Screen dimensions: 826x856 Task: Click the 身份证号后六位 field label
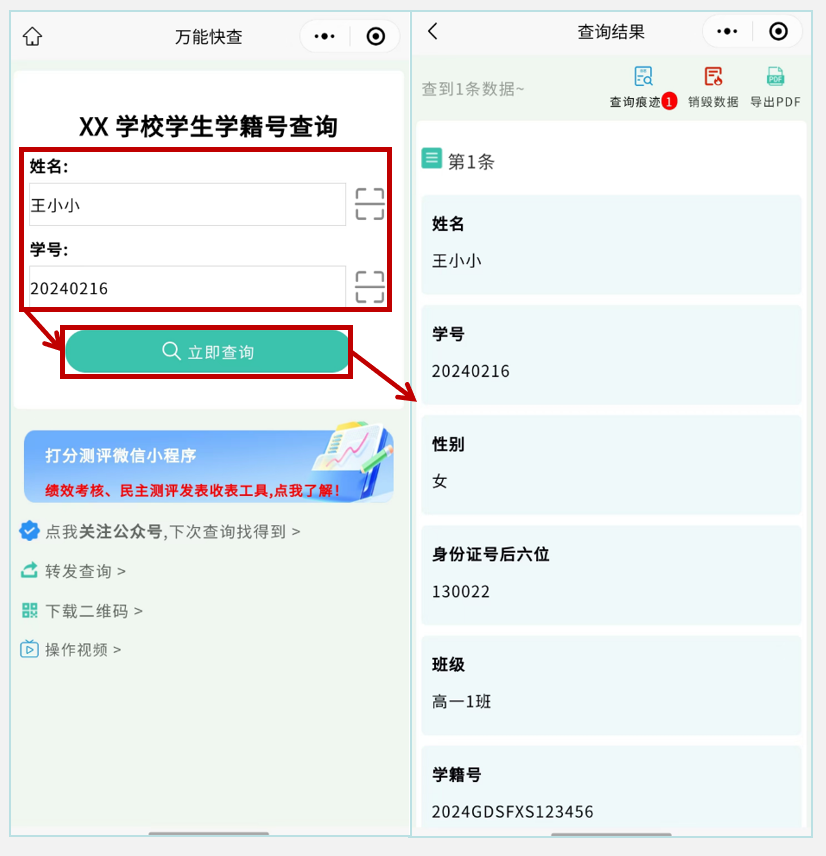[x=490, y=555]
